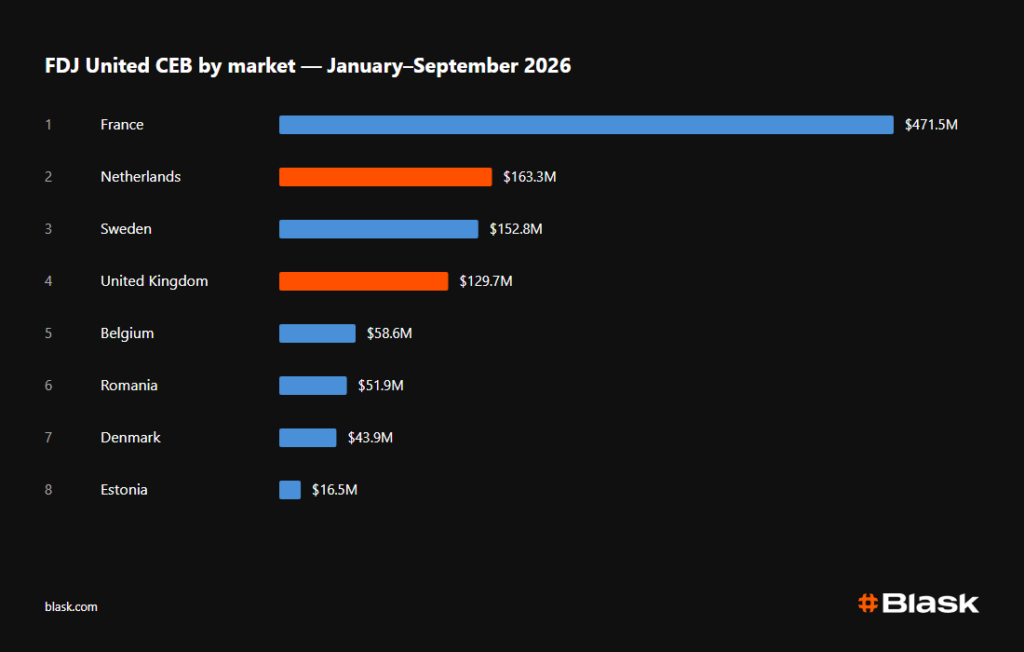
Task: Click the $471.5M value
Action: (x=931, y=125)
